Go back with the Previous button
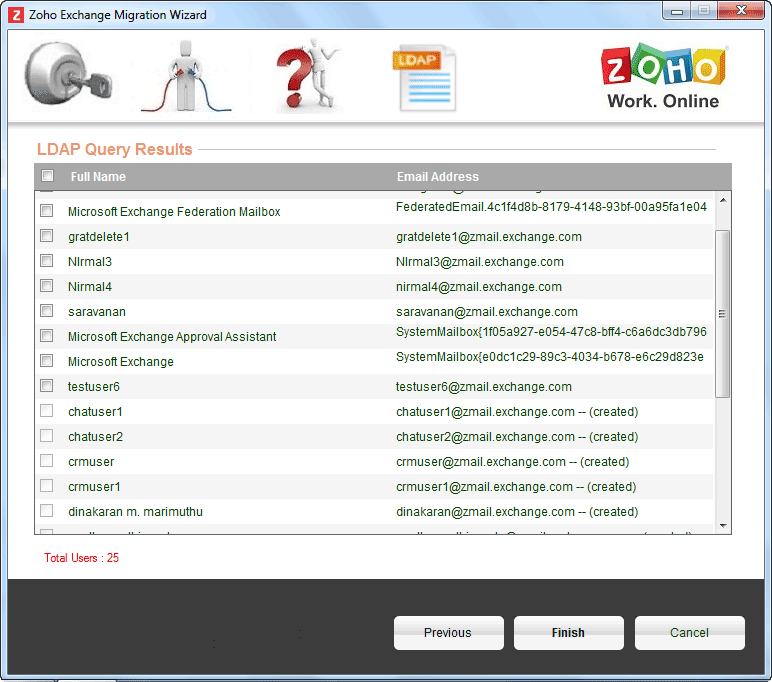The width and height of the screenshot is (772, 682). 448,633
